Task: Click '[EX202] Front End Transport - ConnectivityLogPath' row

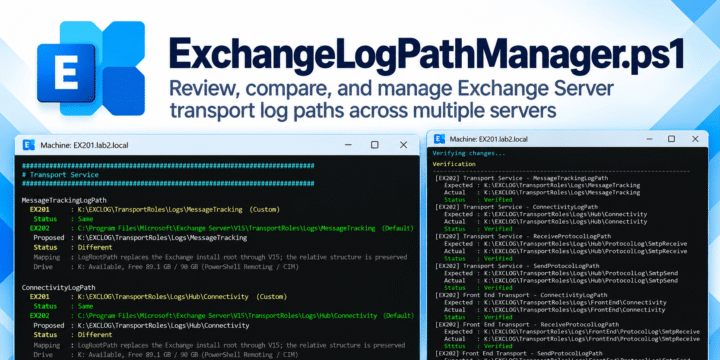Action: click(522, 295)
